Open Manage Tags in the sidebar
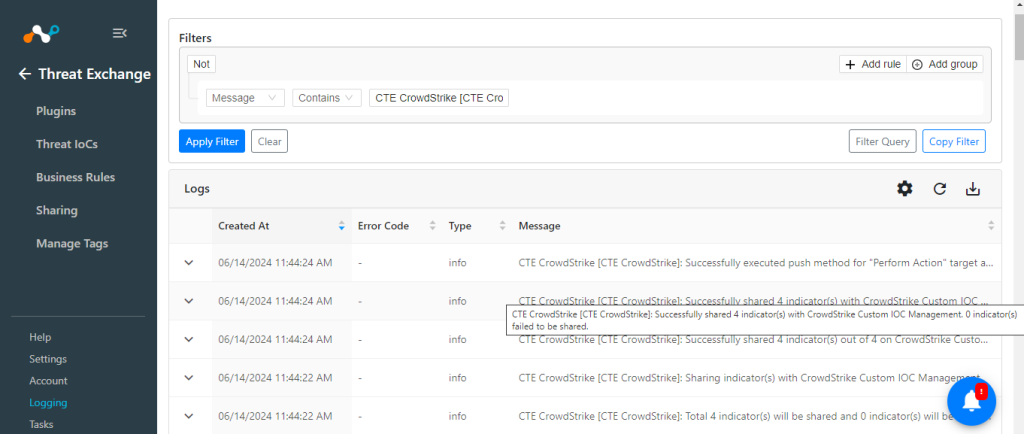This screenshot has height=434, width=1024. pyautogui.click(x=72, y=243)
